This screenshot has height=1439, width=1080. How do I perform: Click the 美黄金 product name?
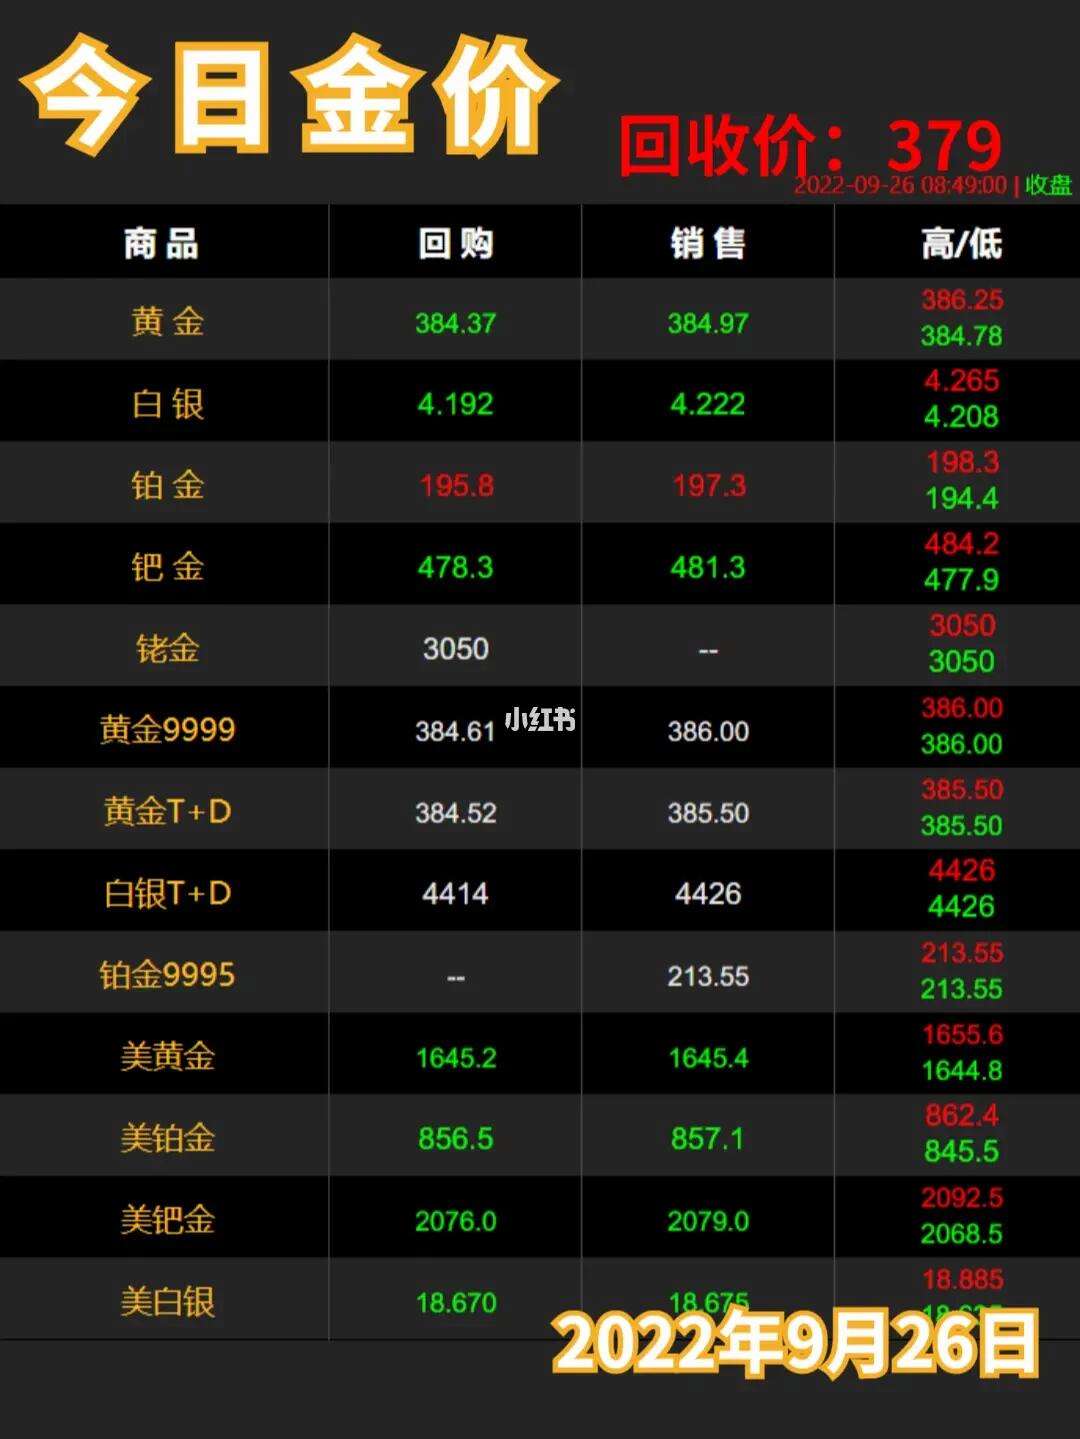click(x=167, y=1057)
